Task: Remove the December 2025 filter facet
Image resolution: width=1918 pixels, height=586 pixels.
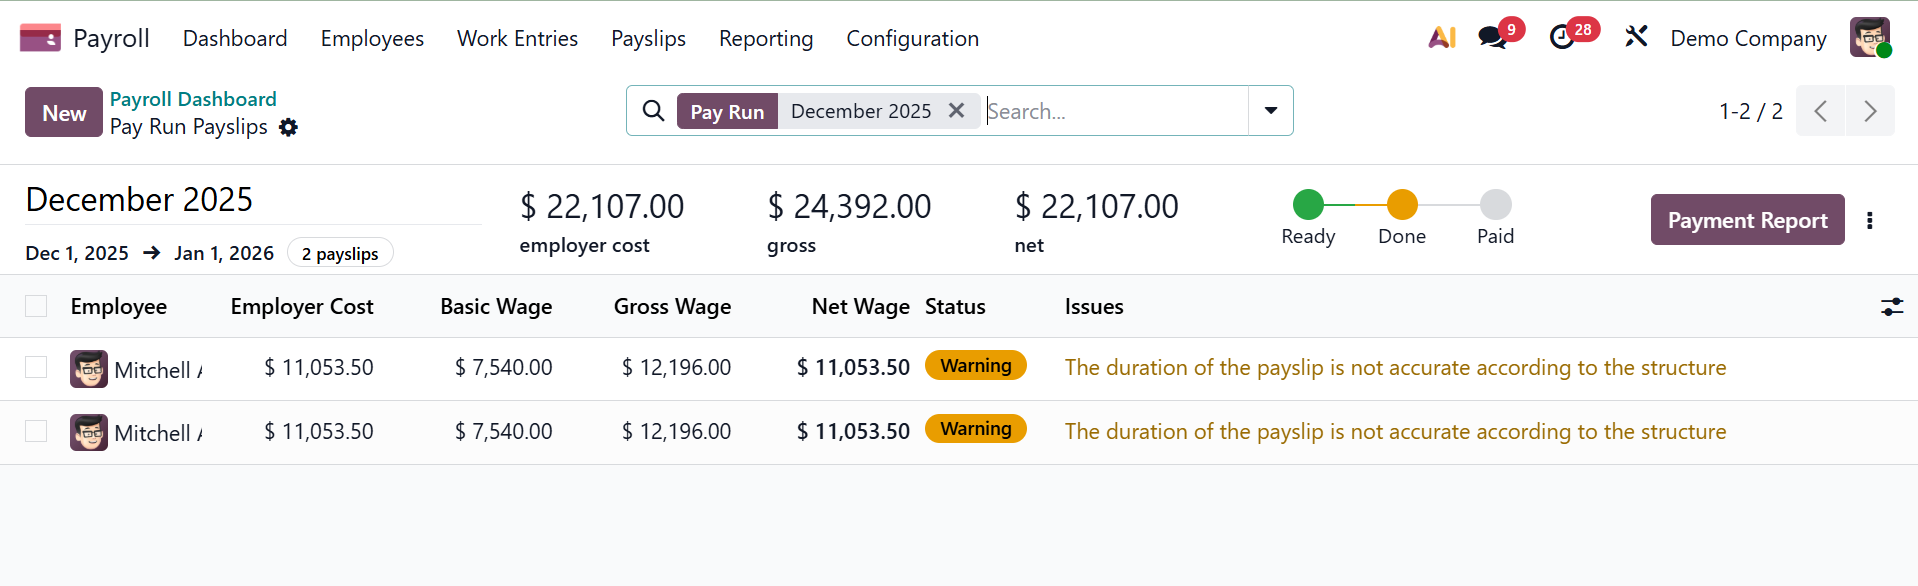Action: tap(956, 111)
